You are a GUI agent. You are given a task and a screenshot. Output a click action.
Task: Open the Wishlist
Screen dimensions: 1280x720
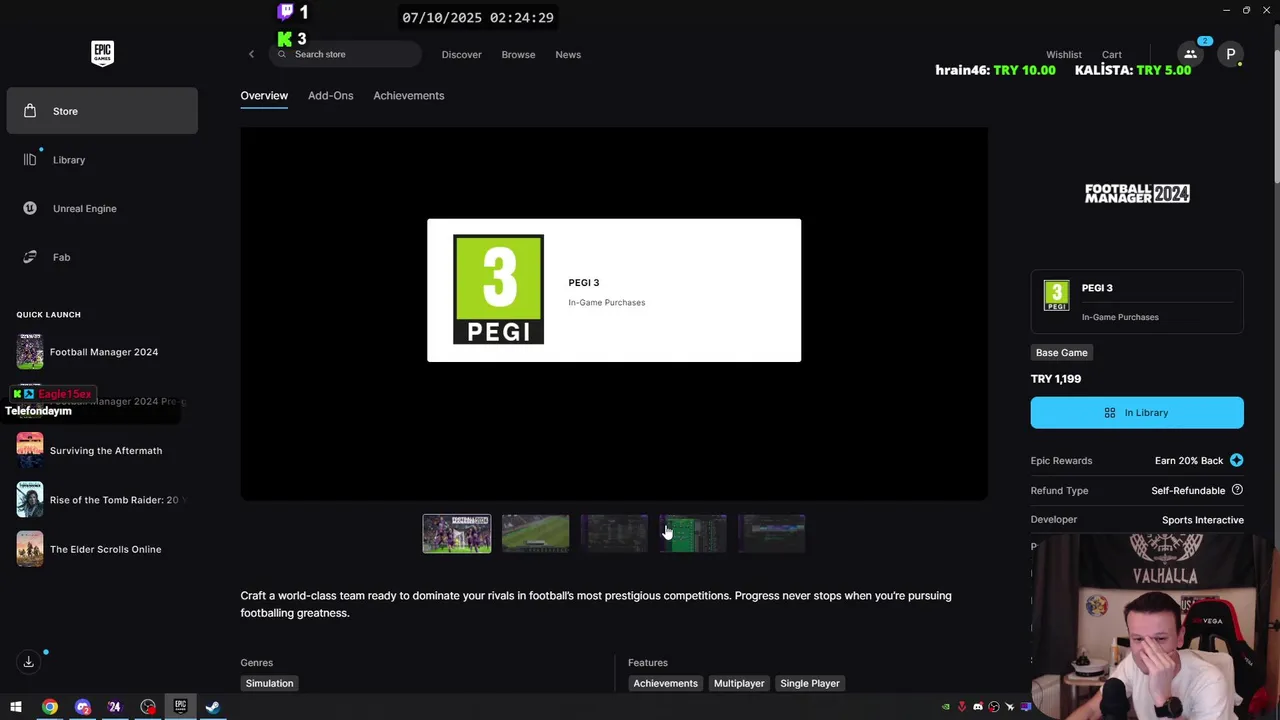1064,55
